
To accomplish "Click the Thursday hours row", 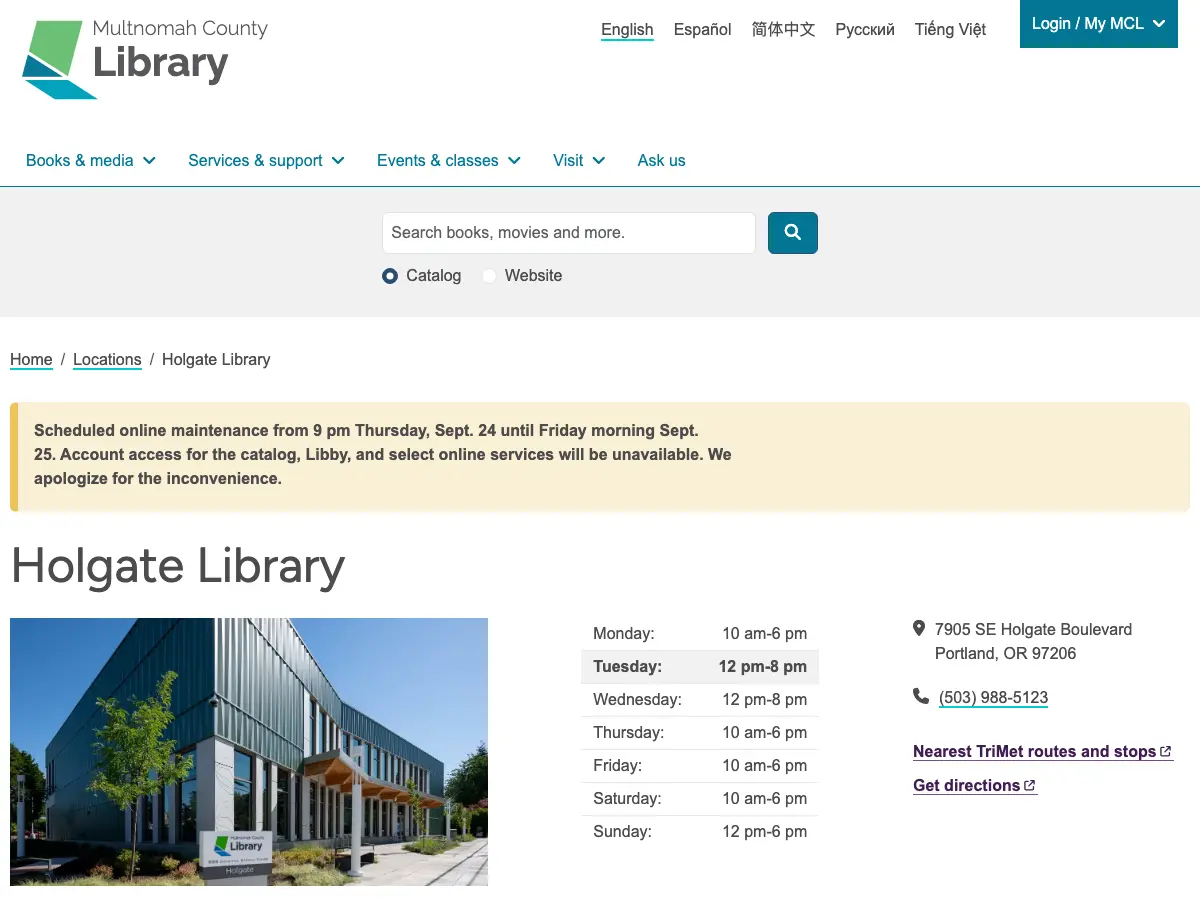I will tap(700, 733).
